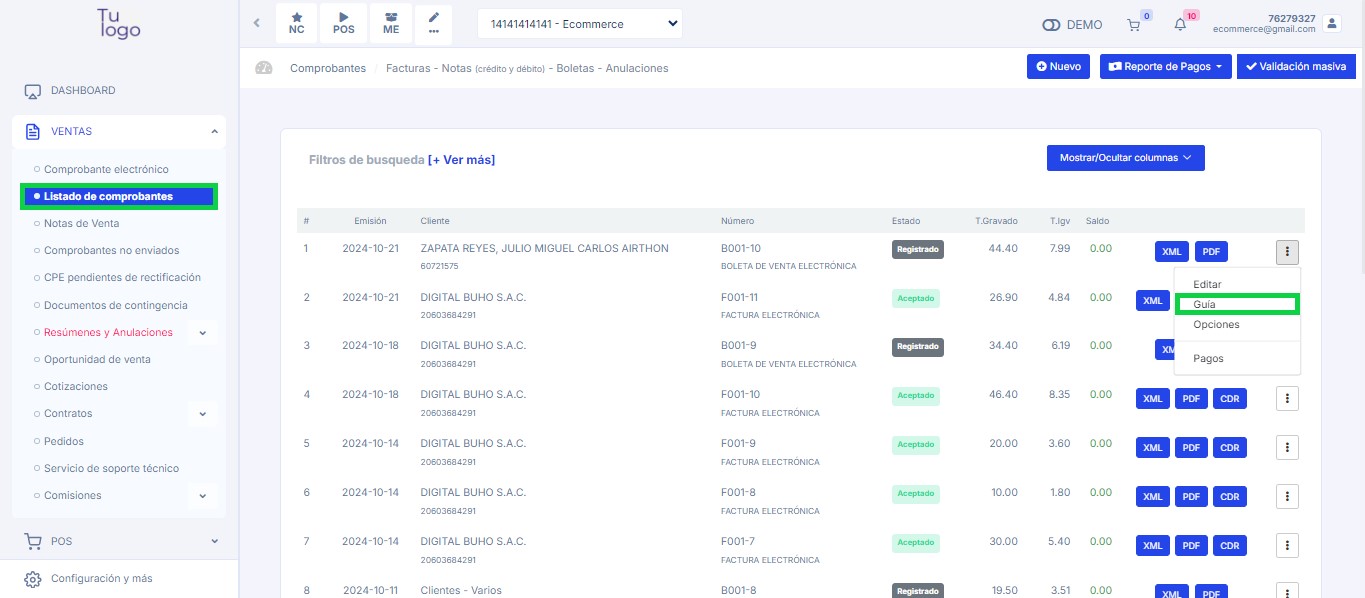The width and height of the screenshot is (1365, 598).
Task: Expand Resúmenes y Anulaciones submenu
Action: coord(202,332)
